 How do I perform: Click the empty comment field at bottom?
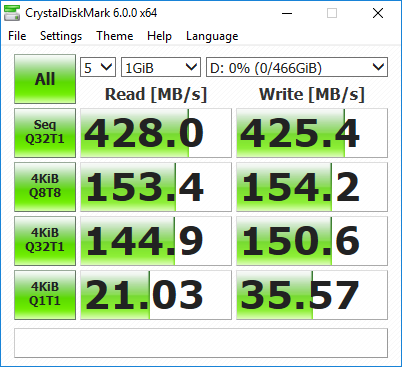point(201,343)
